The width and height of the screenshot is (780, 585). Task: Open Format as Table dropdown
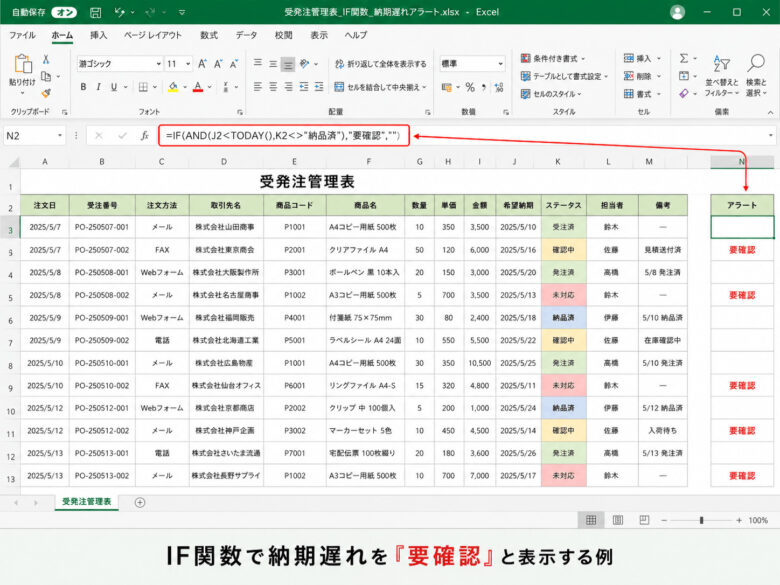(x=565, y=76)
